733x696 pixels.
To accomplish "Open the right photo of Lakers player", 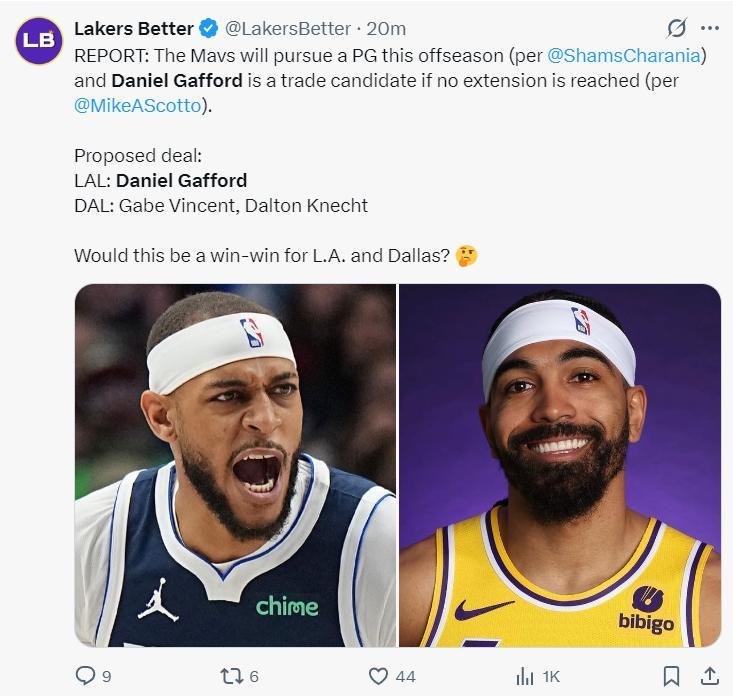I will 560,465.
